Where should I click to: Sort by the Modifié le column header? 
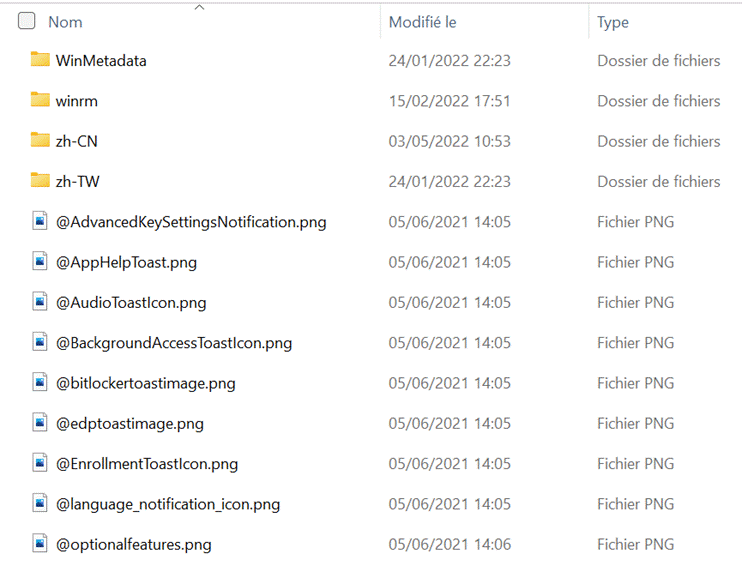[x=423, y=22]
